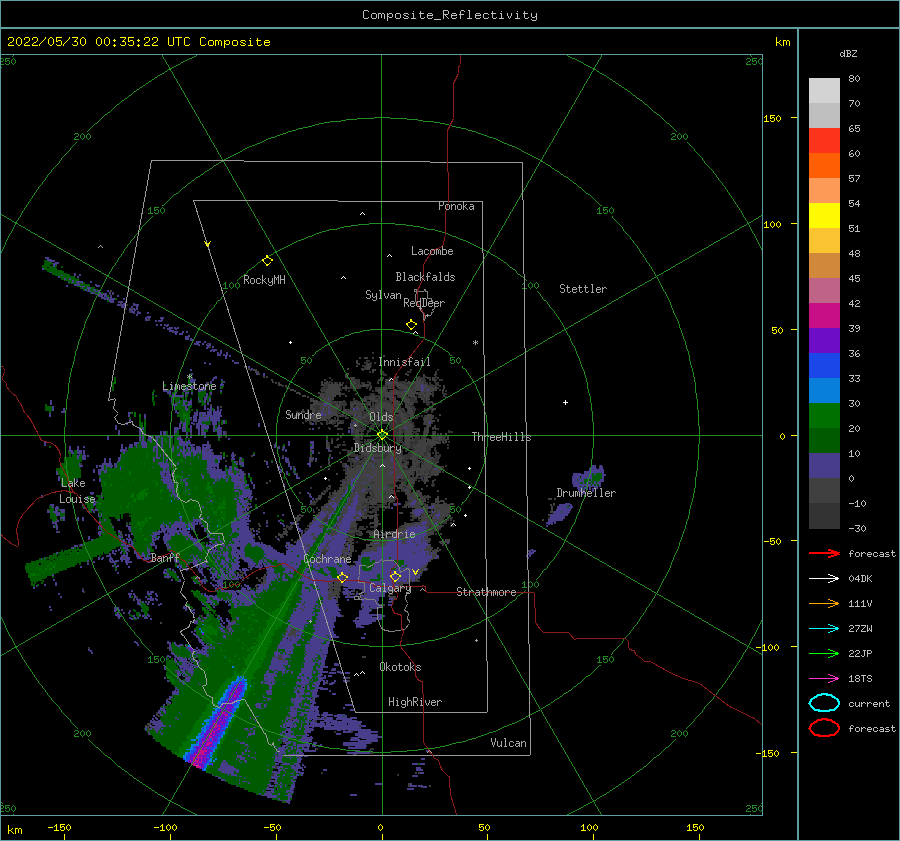The image size is (900, 841).
Task: Pick the light grey 80 dBZ swatch
Action: click(x=824, y=91)
